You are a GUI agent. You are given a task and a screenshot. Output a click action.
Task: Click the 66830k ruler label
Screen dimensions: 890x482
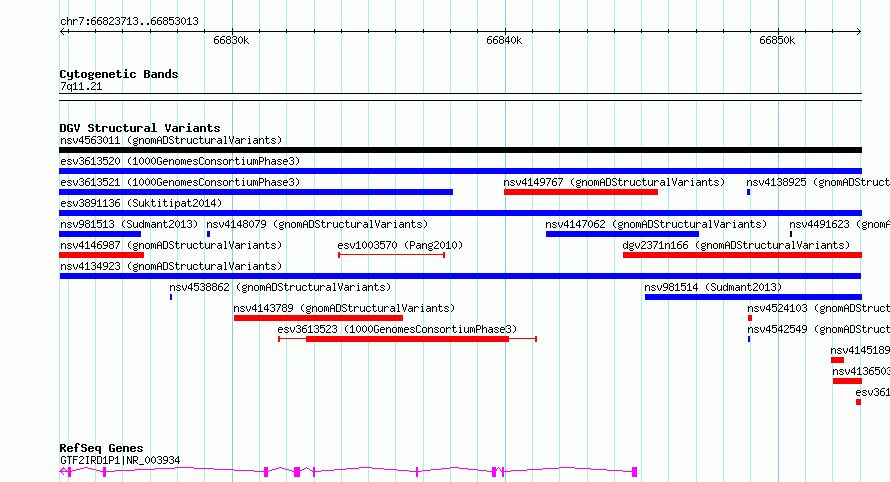coord(231,41)
